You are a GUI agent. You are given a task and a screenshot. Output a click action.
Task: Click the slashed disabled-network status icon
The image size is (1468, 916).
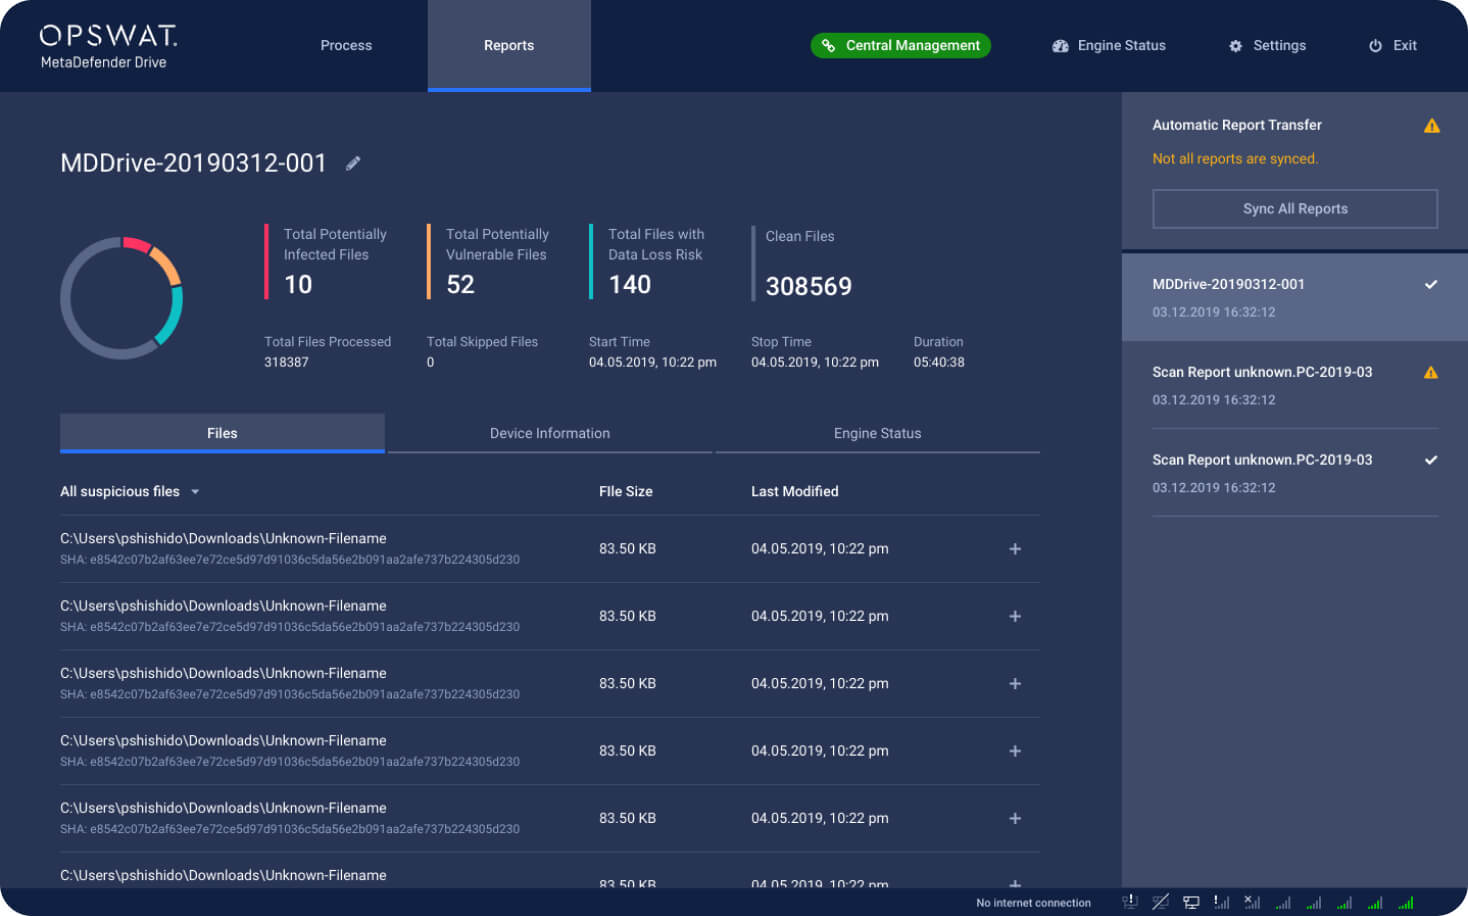1160,902
